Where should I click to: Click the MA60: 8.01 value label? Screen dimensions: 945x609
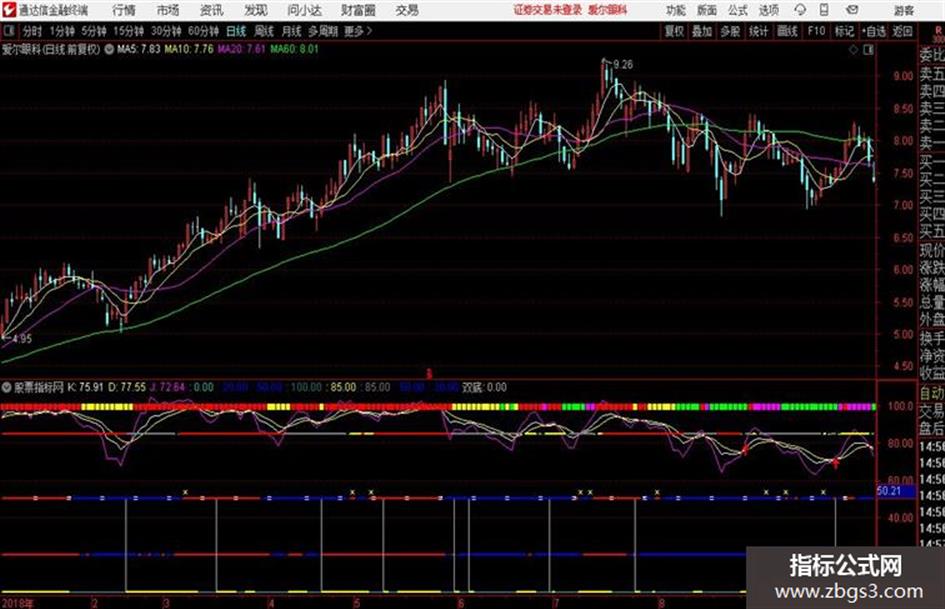(294, 49)
